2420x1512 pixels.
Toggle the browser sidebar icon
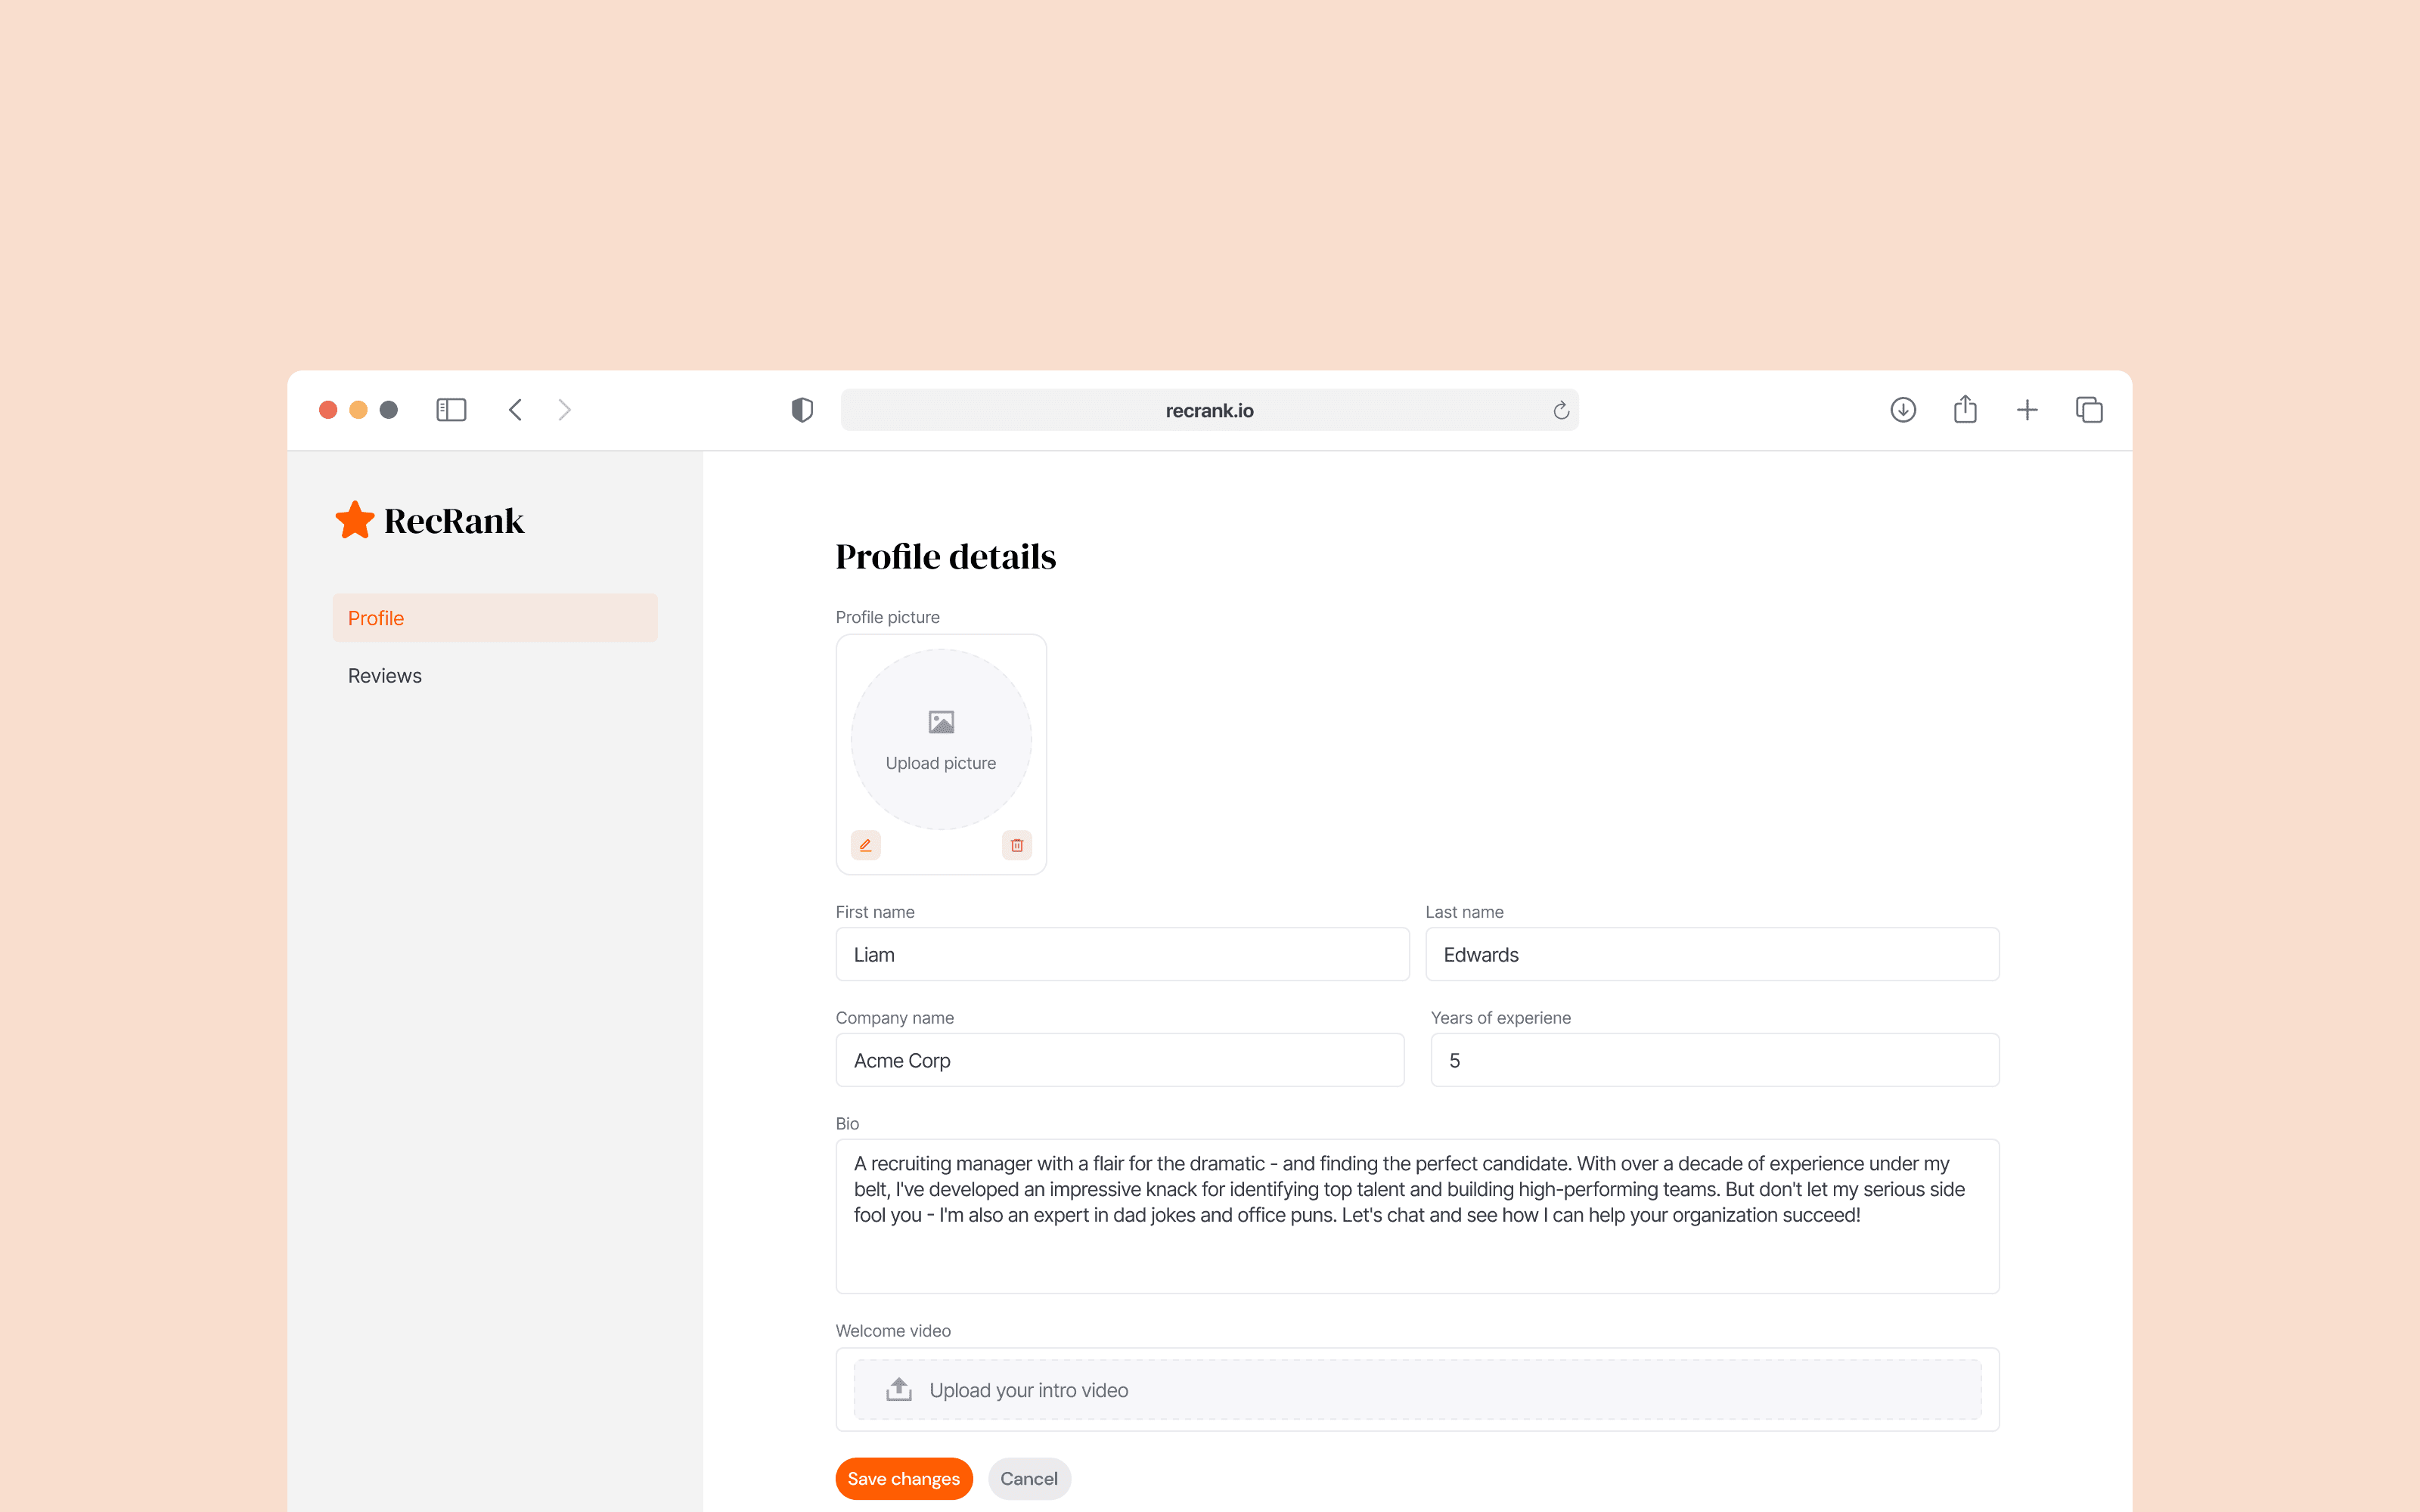coord(451,410)
